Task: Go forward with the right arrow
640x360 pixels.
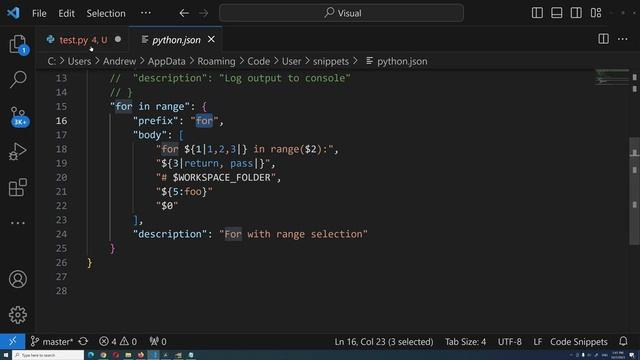Action: 203,13
